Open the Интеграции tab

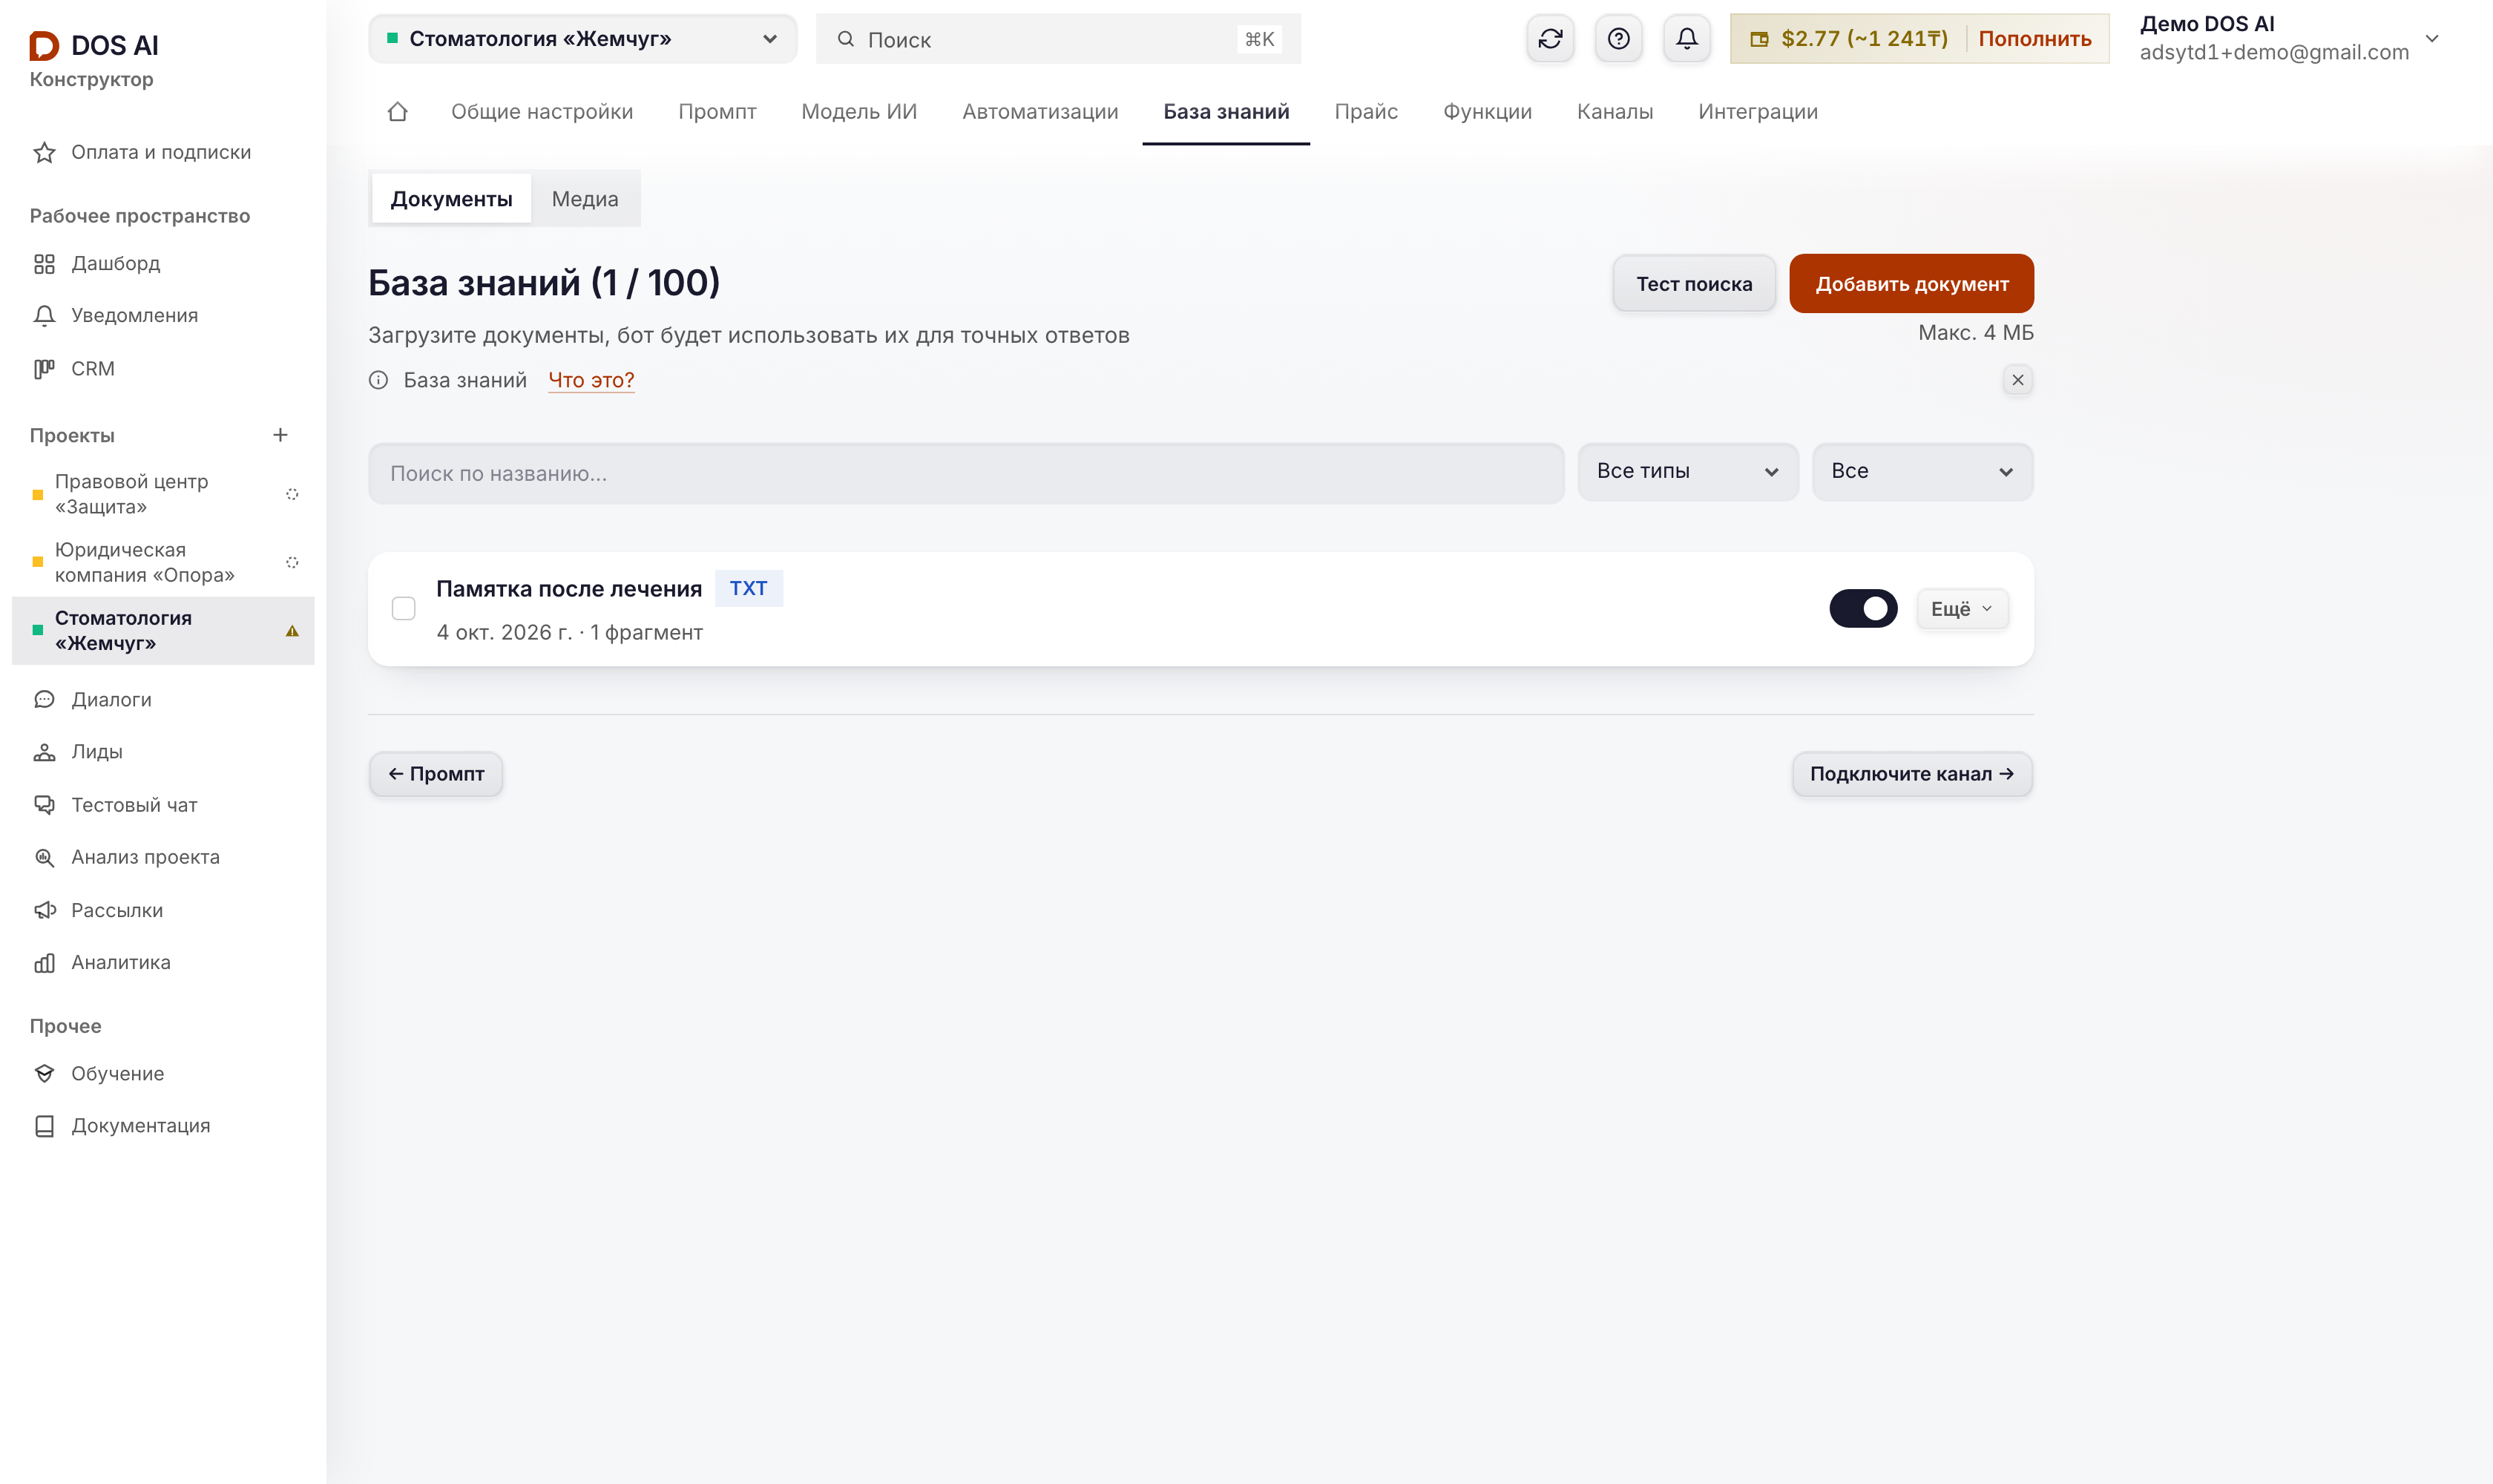pyautogui.click(x=1757, y=112)
